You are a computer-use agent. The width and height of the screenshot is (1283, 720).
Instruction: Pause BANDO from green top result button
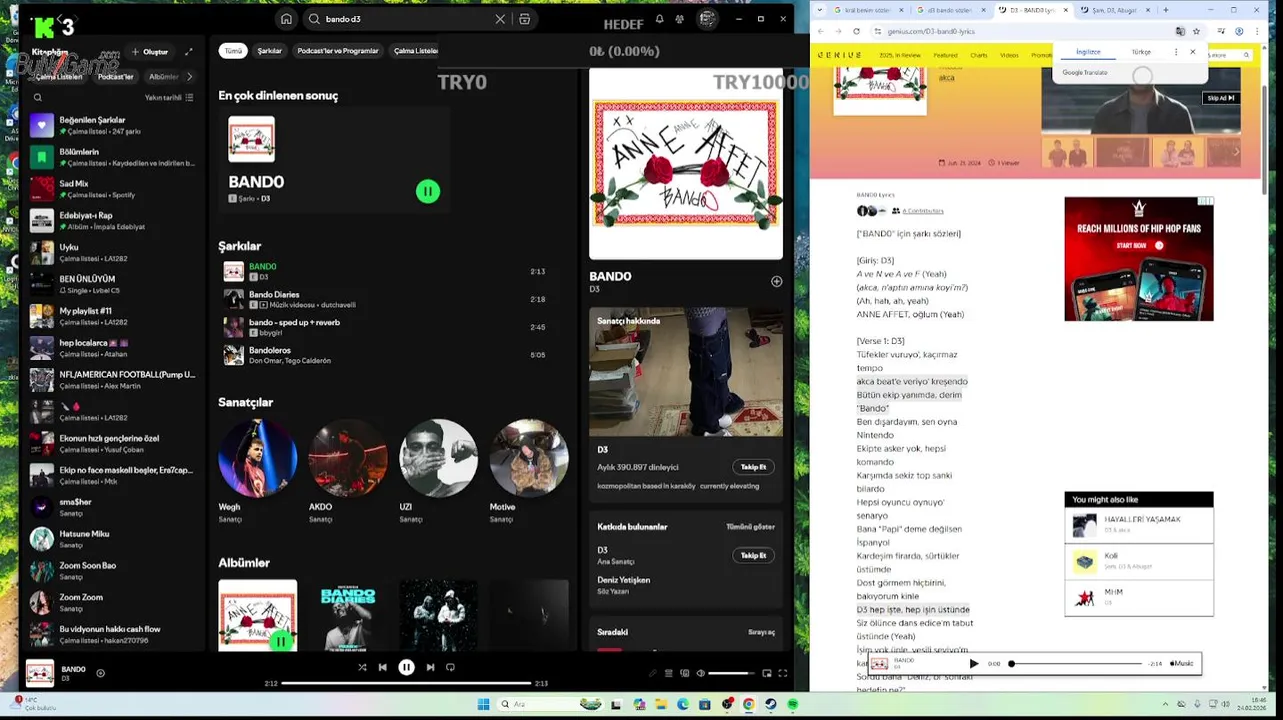click(x=428, y=191)
